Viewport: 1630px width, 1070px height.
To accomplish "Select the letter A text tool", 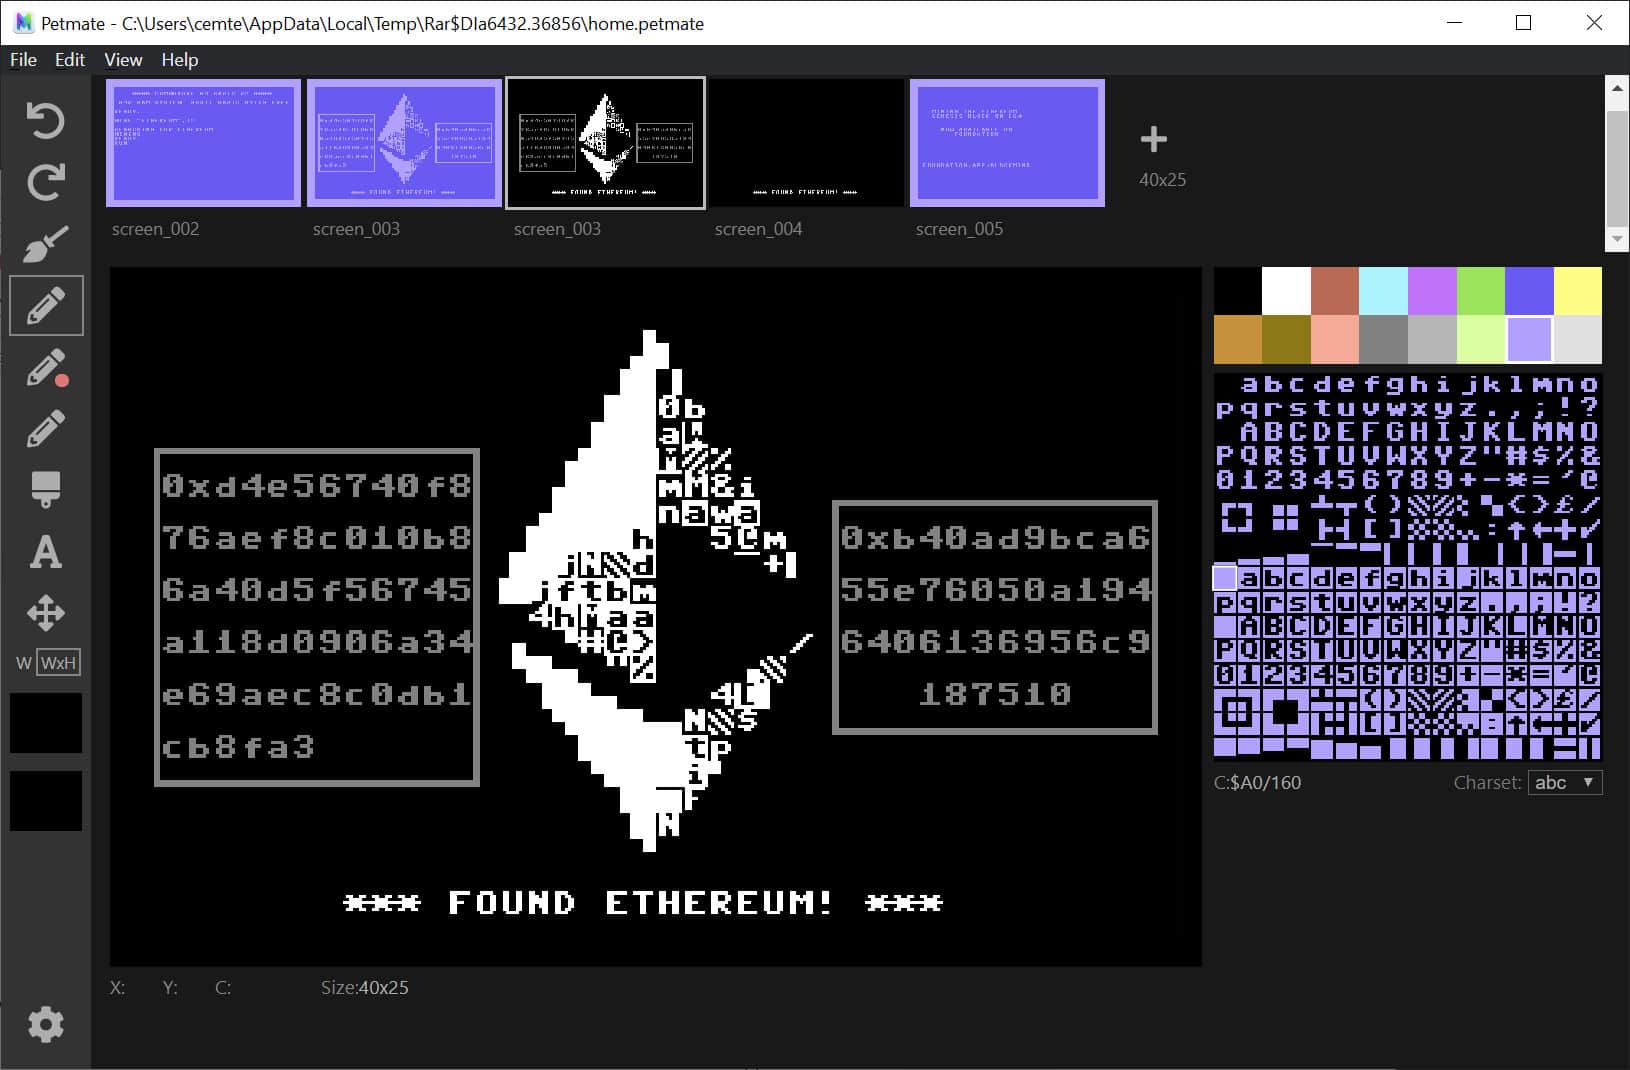I will coord(46,551).
